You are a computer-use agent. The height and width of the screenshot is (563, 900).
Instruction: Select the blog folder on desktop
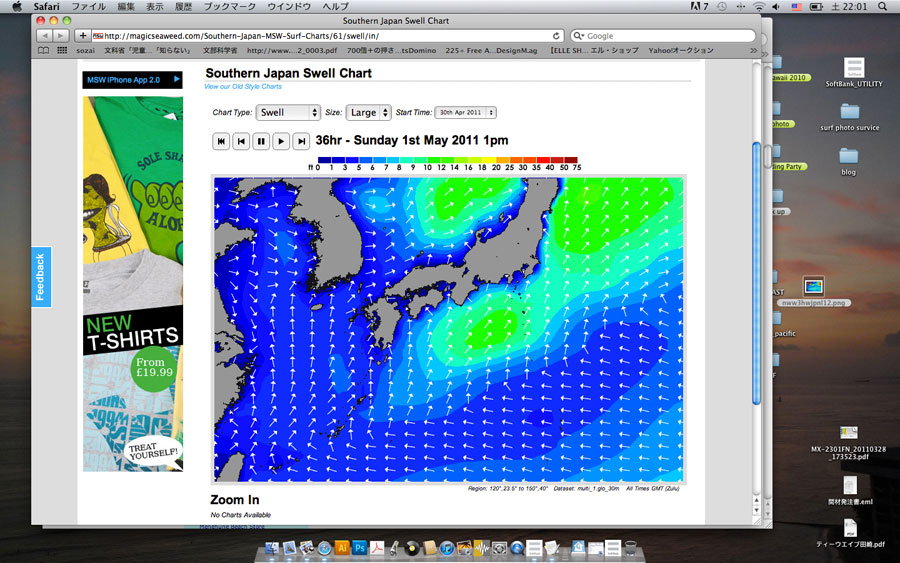[848, 161]
